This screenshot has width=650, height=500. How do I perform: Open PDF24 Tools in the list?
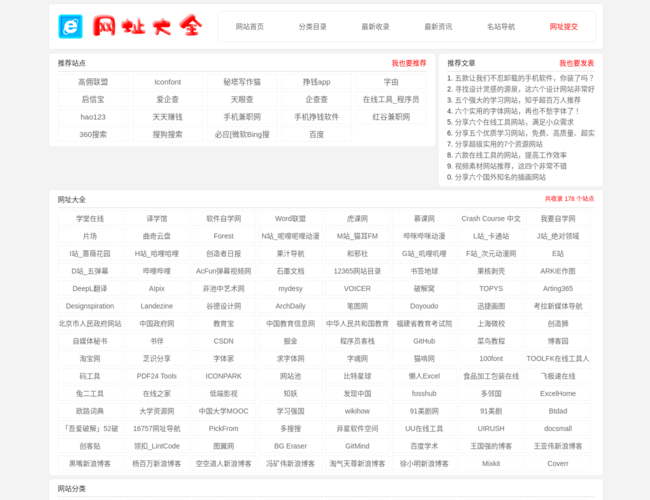(157, 376)
